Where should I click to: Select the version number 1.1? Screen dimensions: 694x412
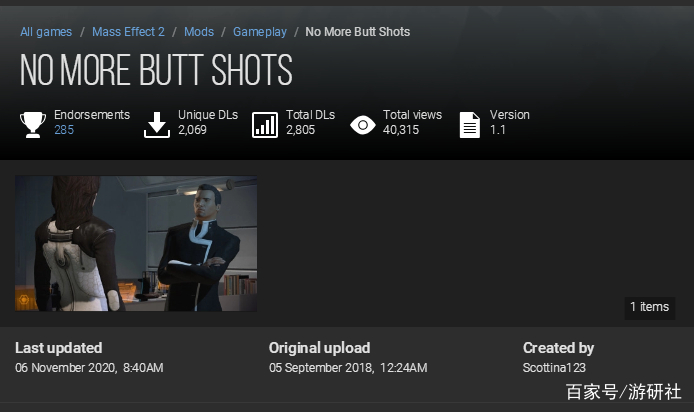tap(497, 130)
